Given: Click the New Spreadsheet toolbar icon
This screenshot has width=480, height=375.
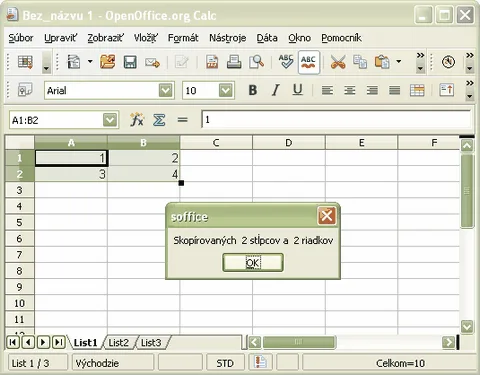Looking at the screenshot, I should [74, 62].
